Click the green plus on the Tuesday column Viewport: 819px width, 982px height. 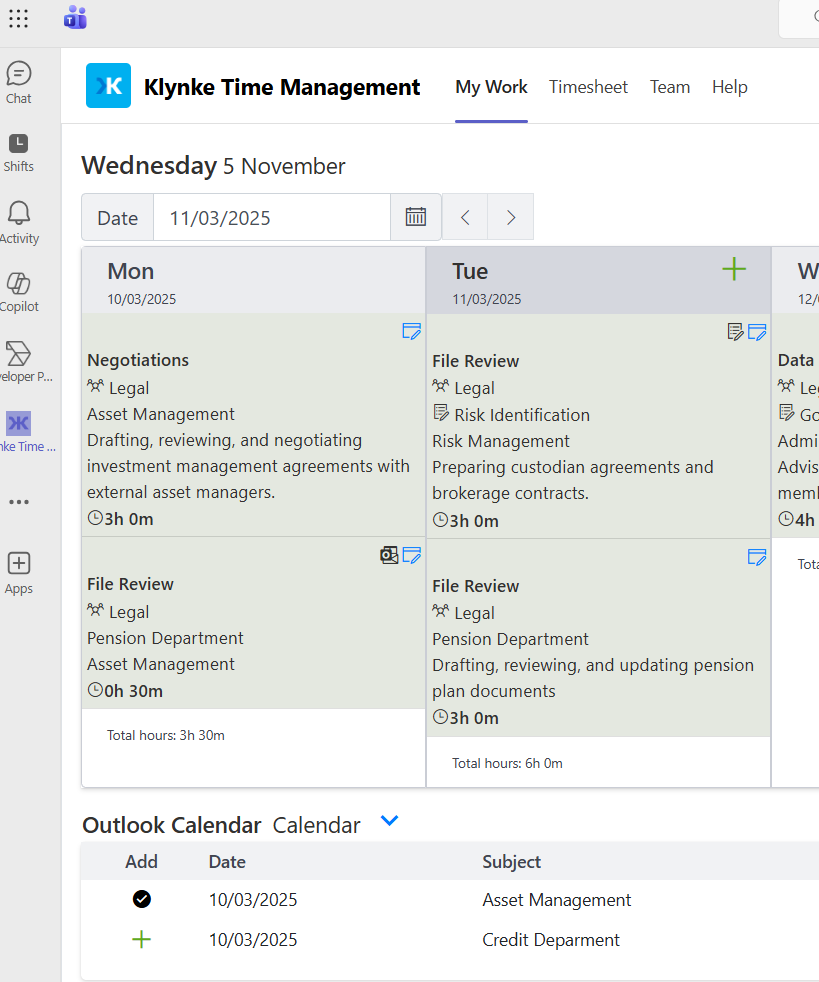point(733,268)
